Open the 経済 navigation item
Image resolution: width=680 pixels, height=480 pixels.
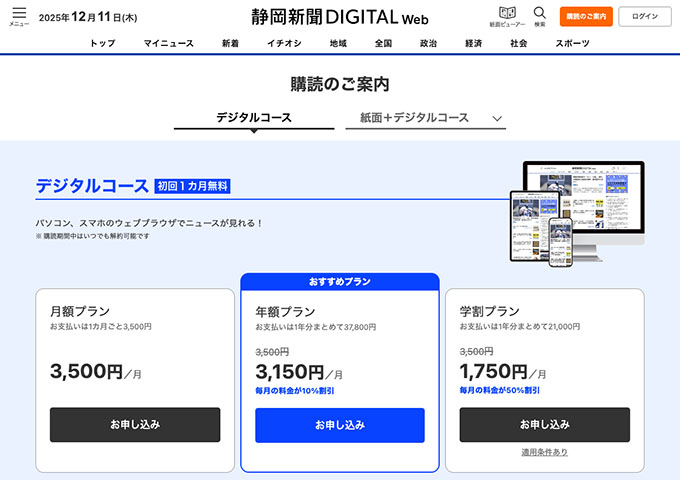474,43
